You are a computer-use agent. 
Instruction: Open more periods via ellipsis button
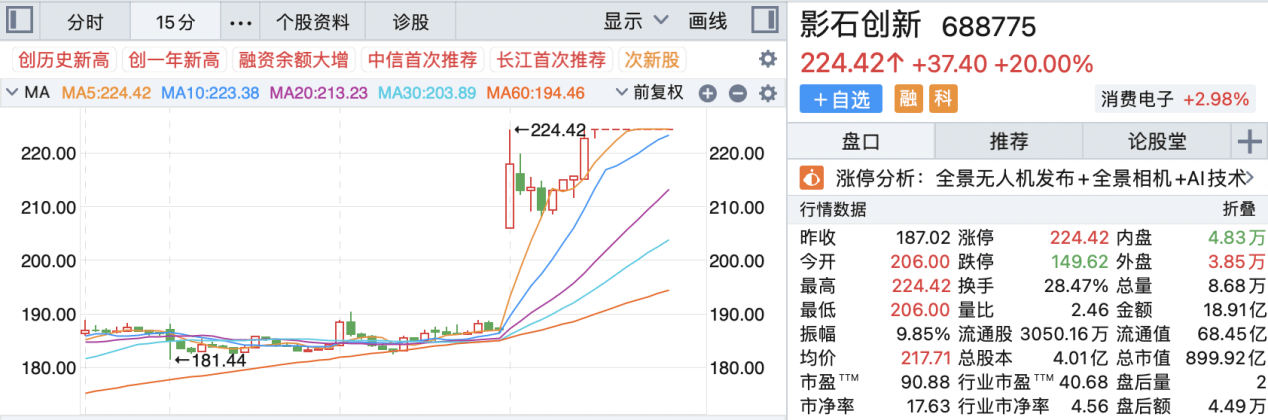point(241,20)
